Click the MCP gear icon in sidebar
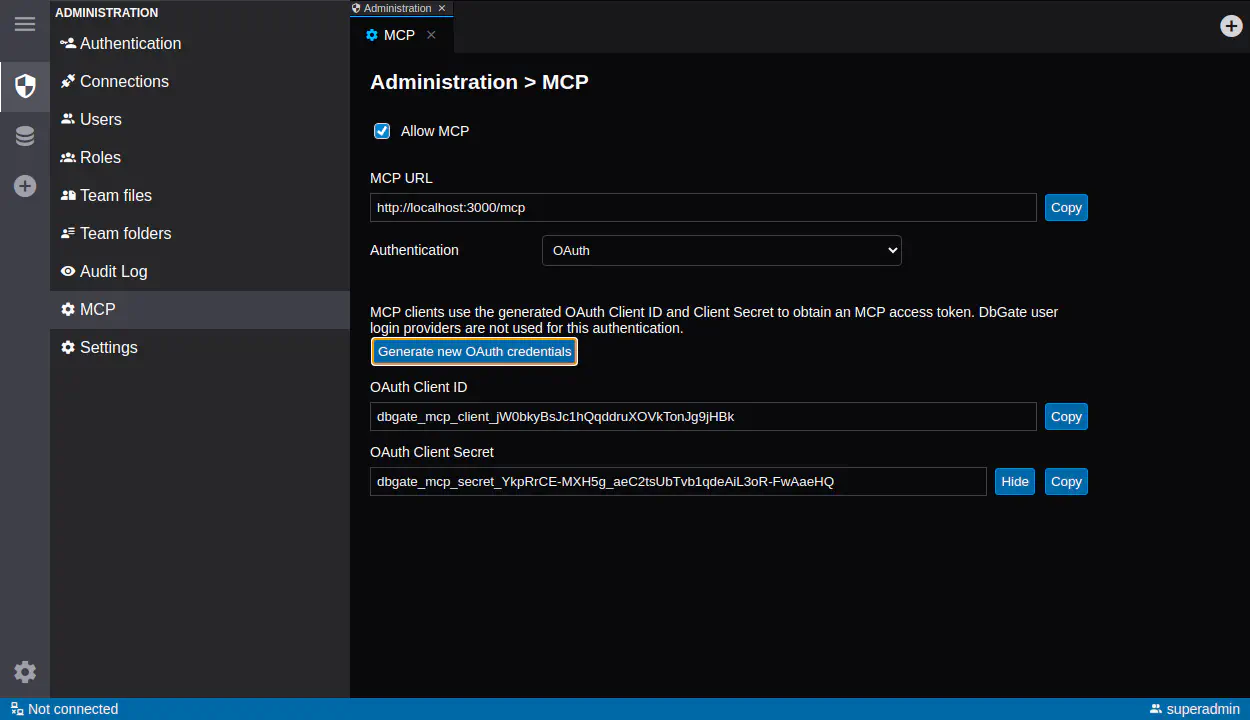 (68, 309)
